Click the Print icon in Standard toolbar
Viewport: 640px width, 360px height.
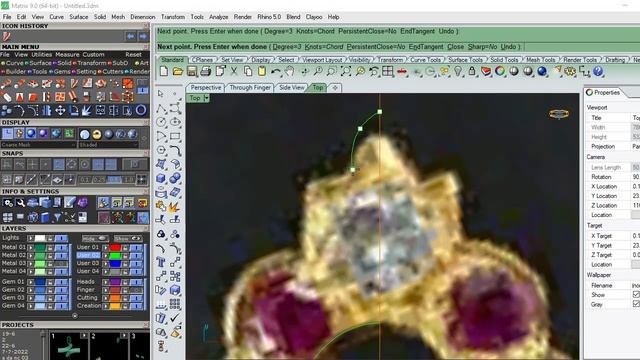tap(206, 71)
